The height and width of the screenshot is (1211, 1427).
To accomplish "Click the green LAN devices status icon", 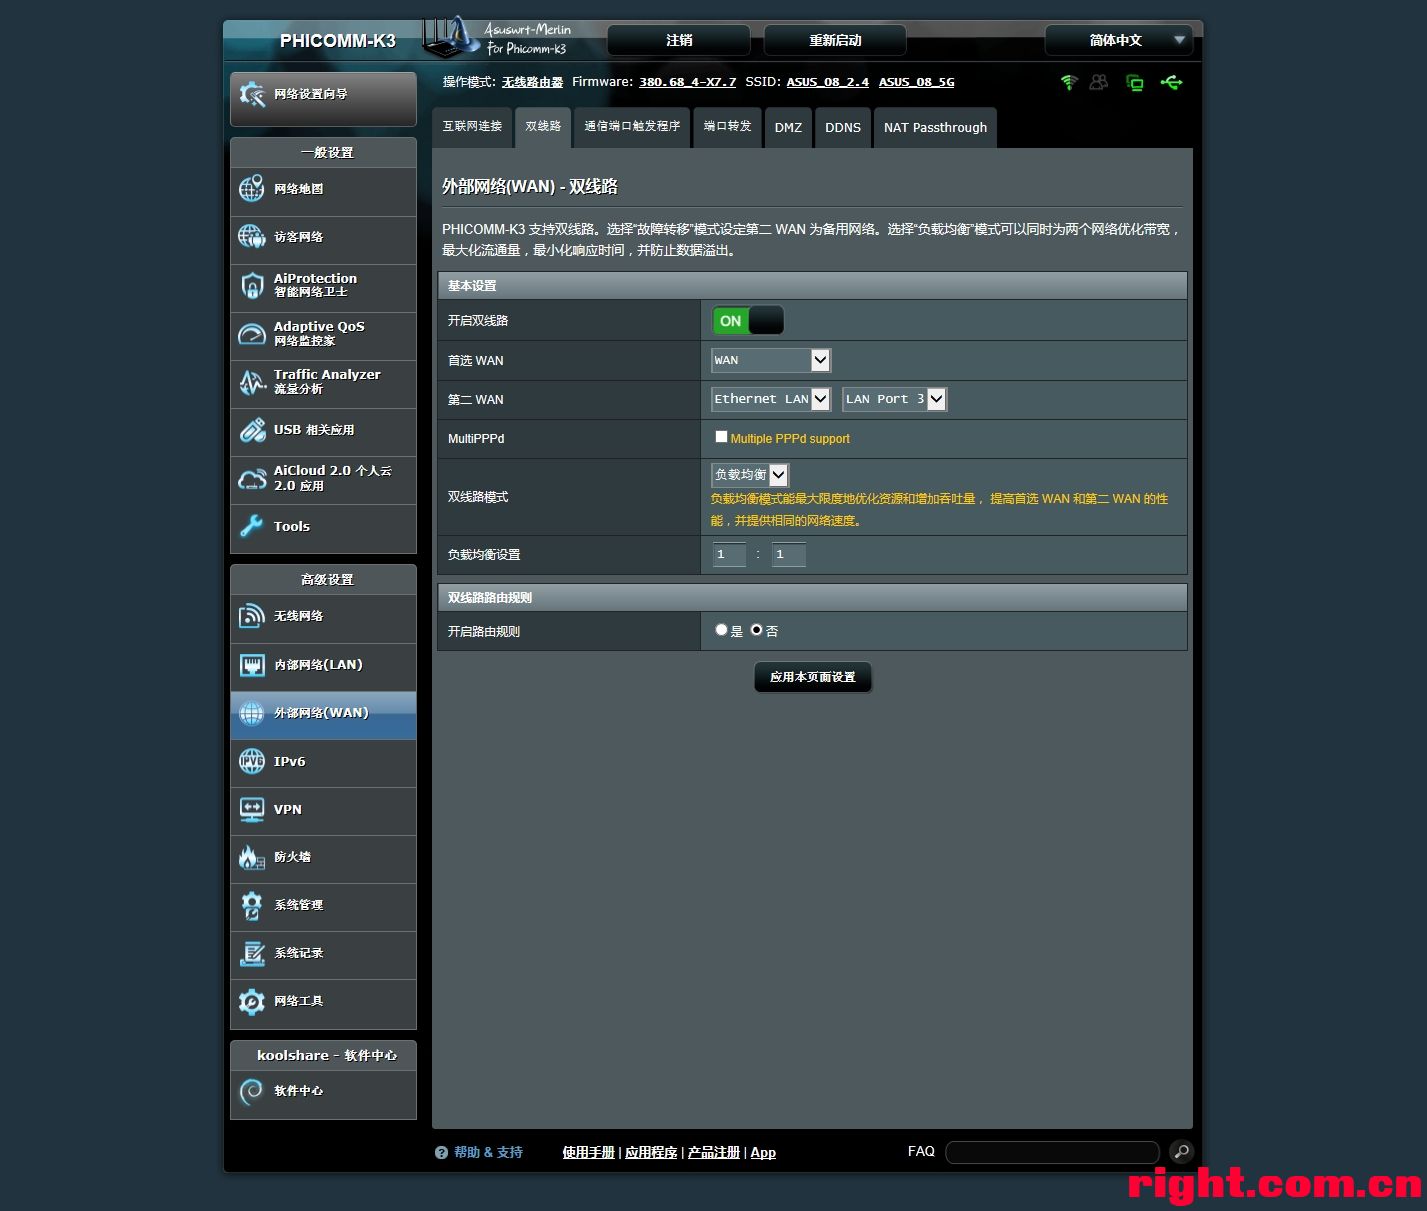I will pos(1135,82).
